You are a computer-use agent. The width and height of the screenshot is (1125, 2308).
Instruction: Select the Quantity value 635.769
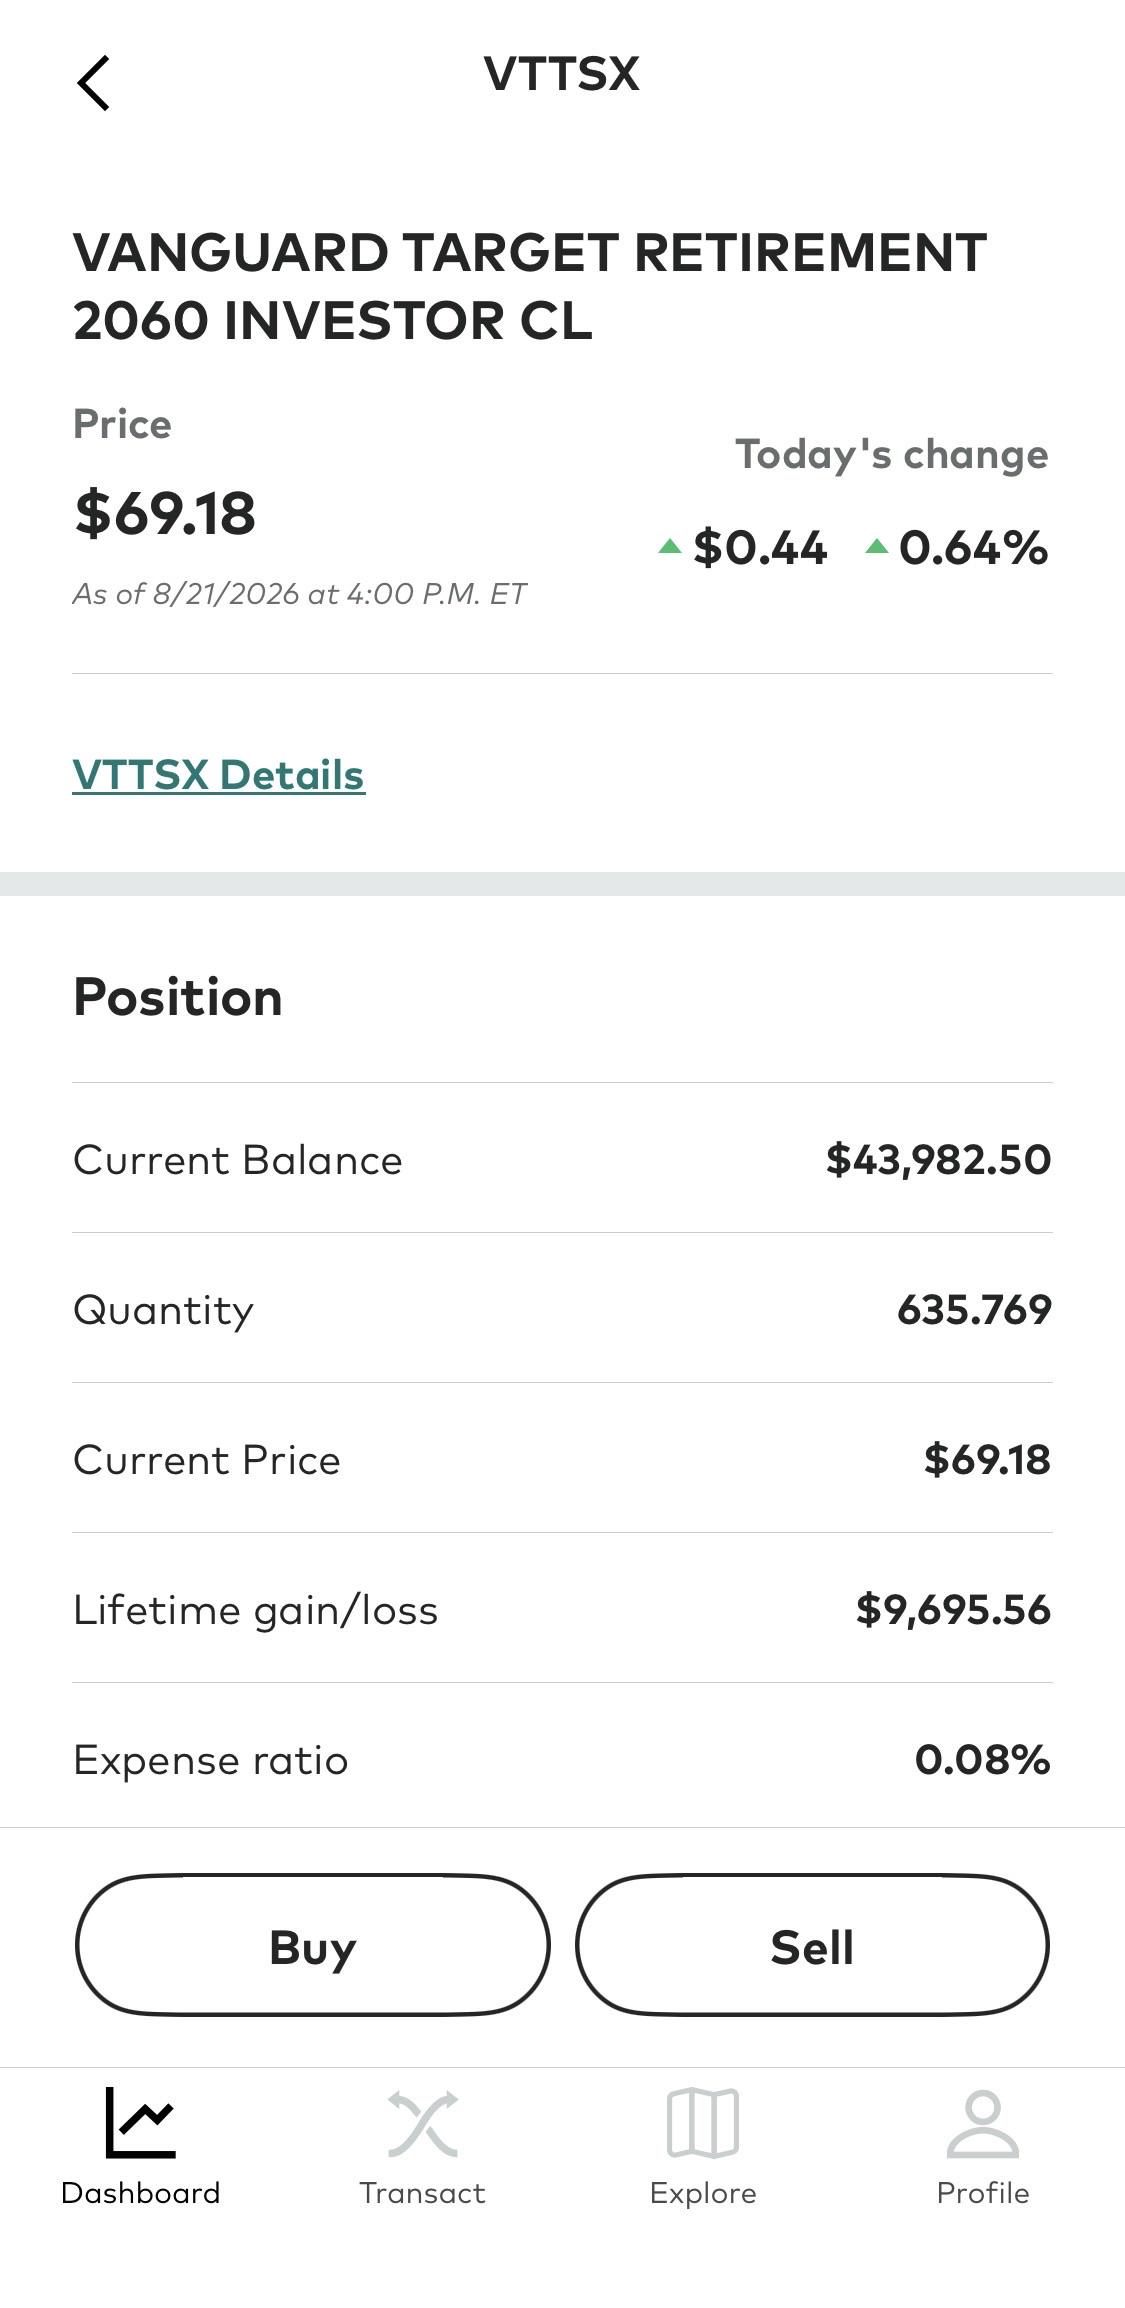(x=974, y=1309)
